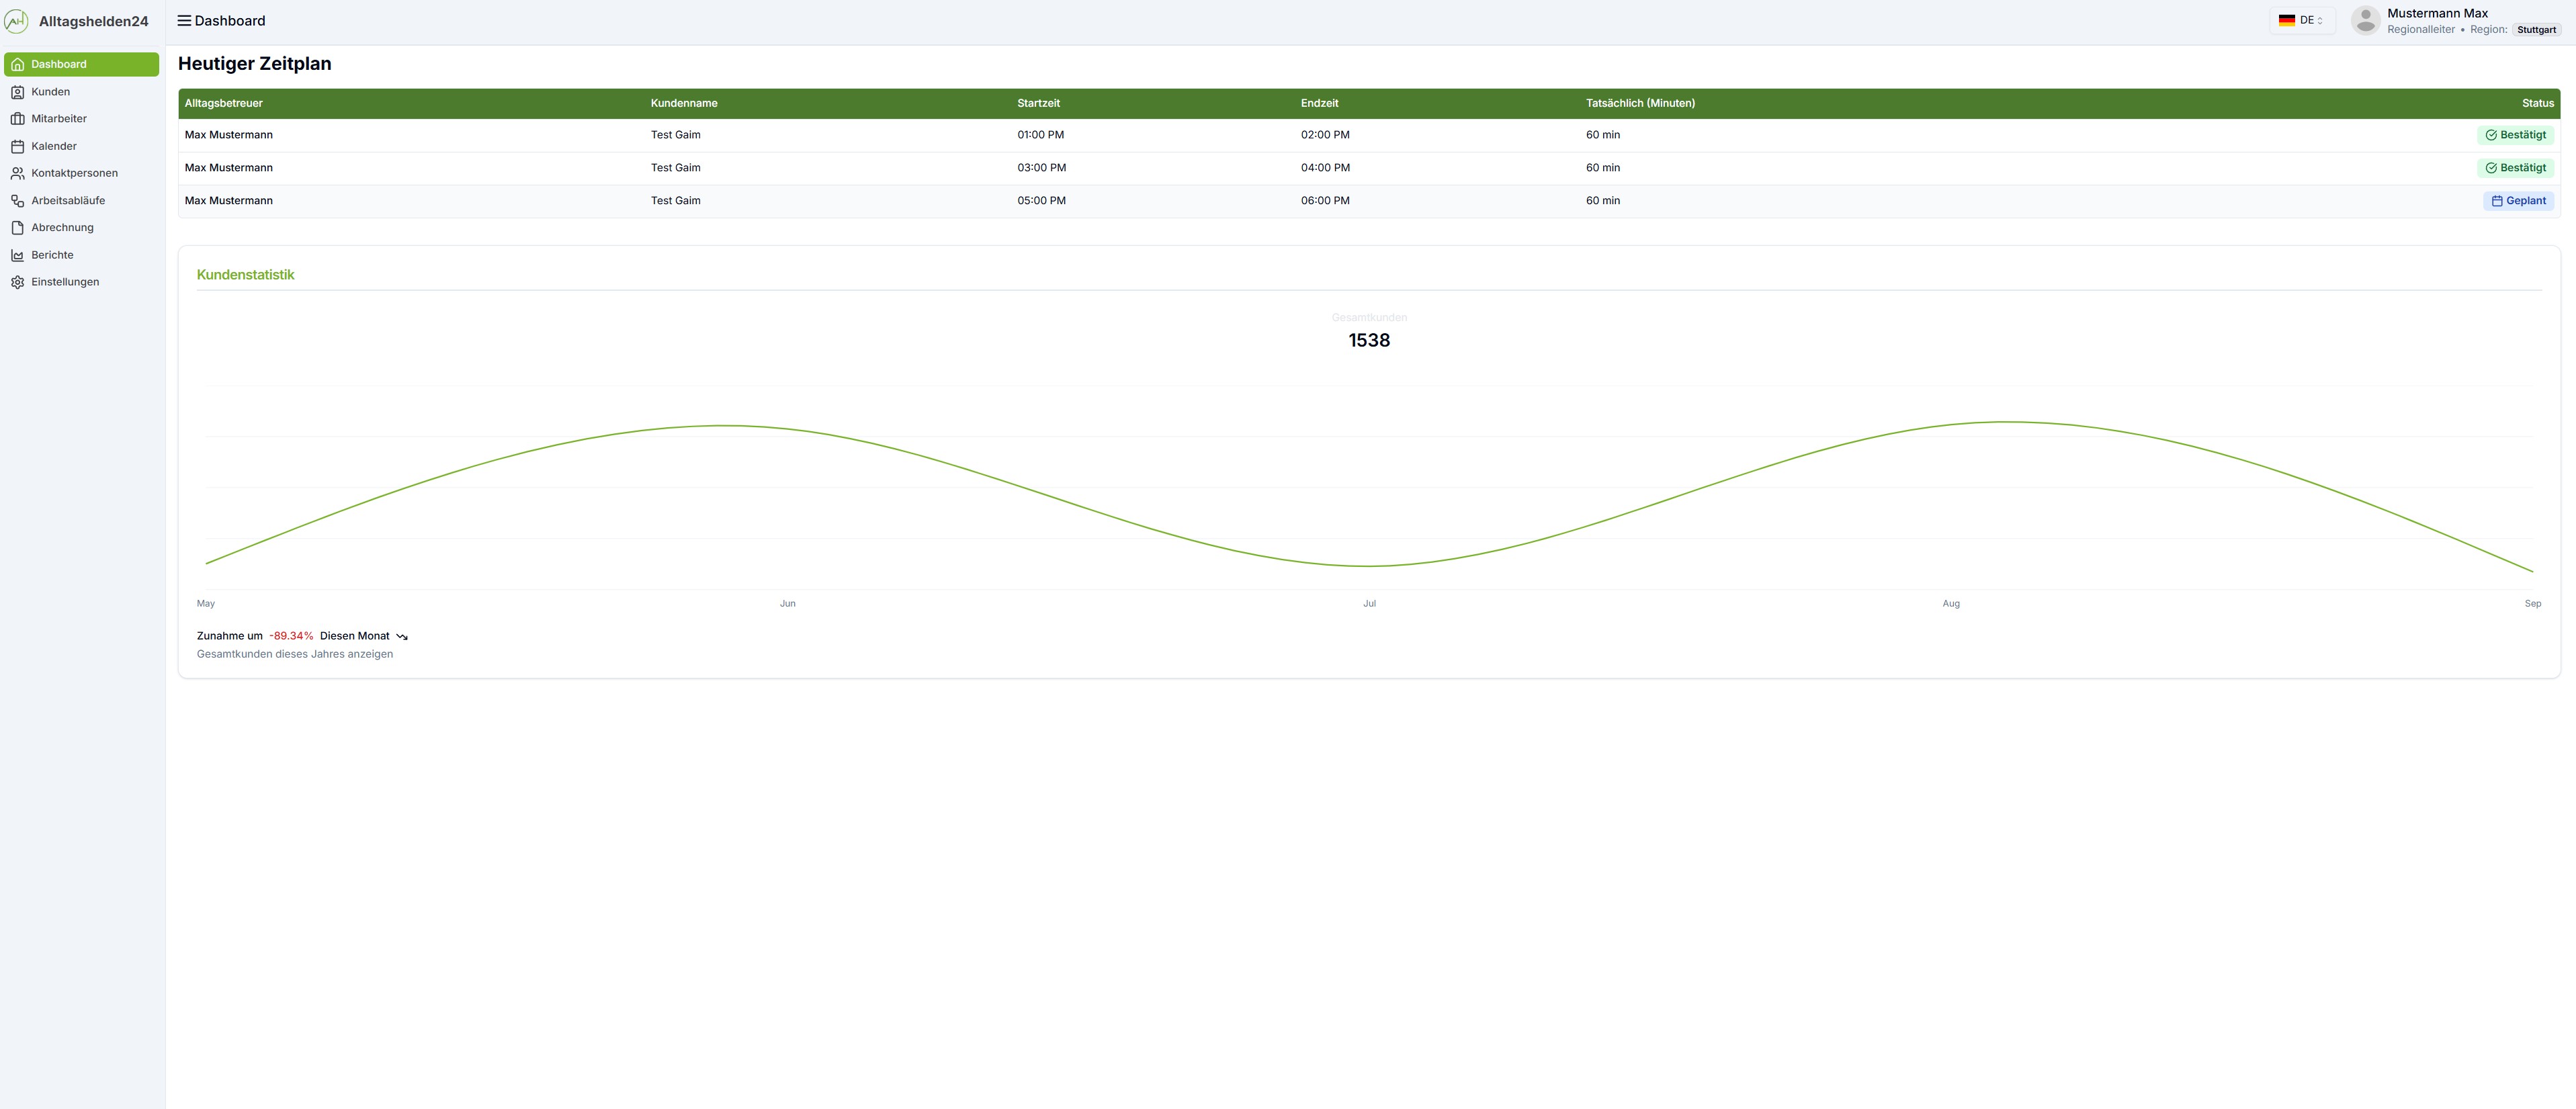The width and height of the screenshot is (2576, 1109).
Task: Click the downward trend arrow icon
Action: pos(402,636)
